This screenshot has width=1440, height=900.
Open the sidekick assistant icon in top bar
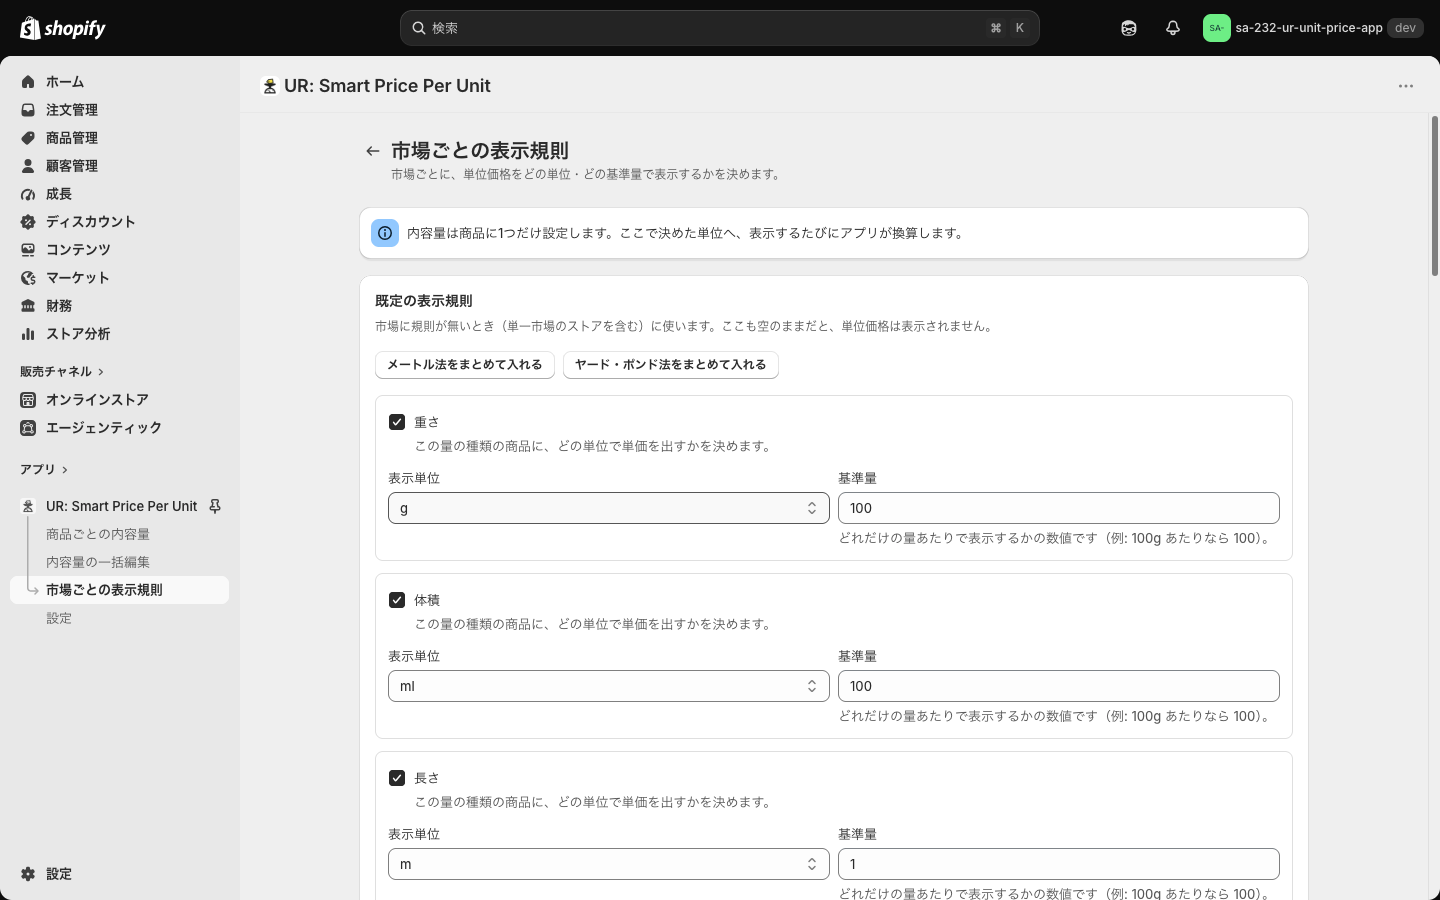coord(1129,28)
